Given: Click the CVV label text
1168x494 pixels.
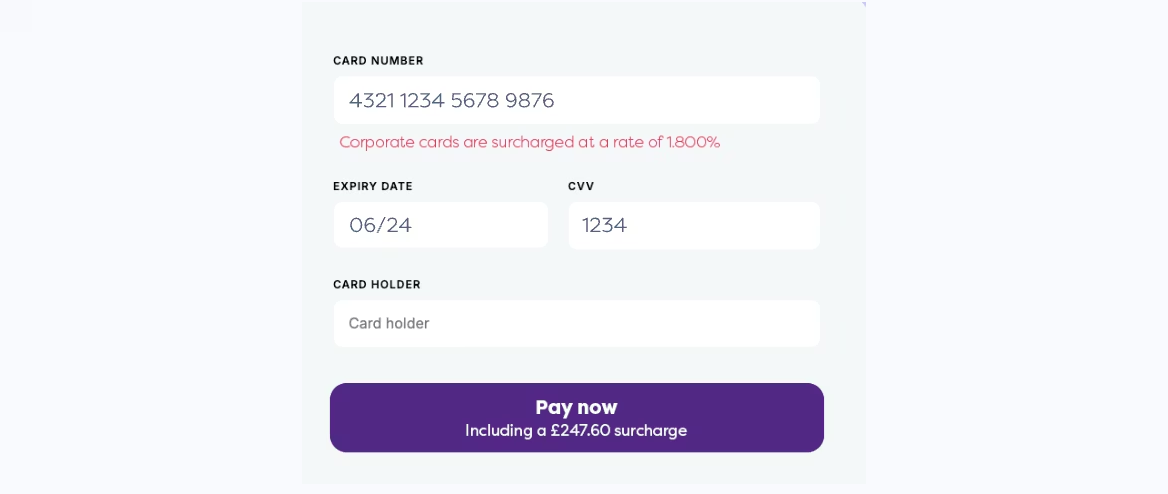Looking at the screenshot, I should pyautogui.click(x=581, y=186).
